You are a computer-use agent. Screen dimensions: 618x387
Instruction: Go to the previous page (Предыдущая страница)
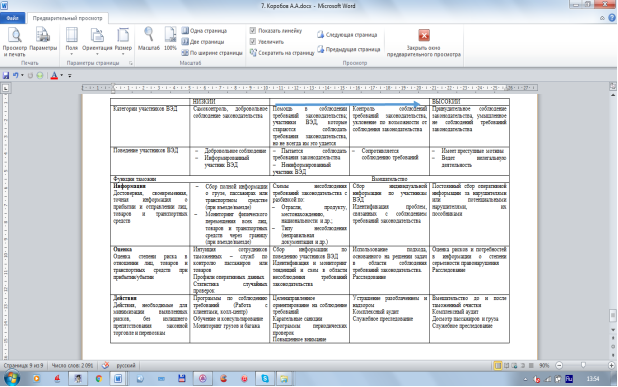click(x=349, y=49)
